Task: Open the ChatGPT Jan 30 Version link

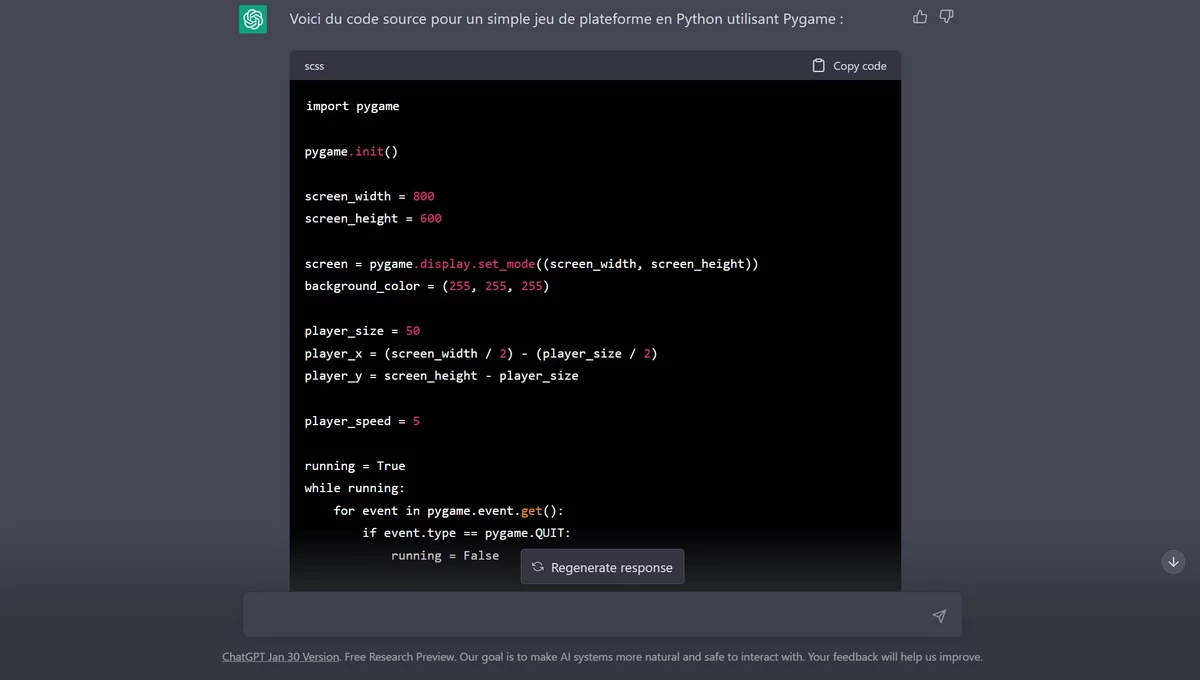Action: coord(281,657)
